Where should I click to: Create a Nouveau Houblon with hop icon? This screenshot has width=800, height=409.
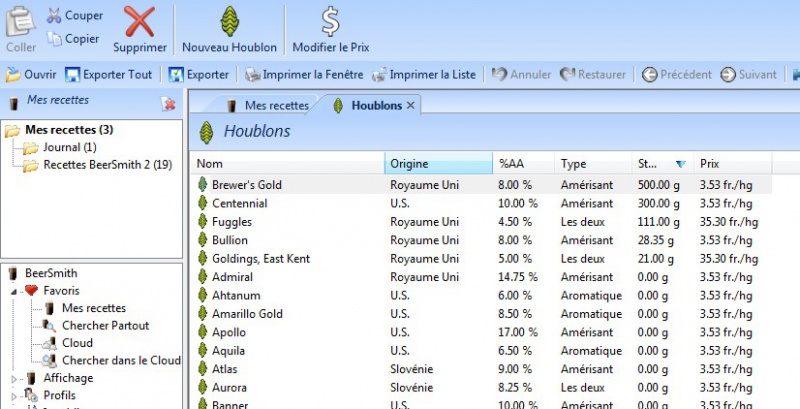229,22
